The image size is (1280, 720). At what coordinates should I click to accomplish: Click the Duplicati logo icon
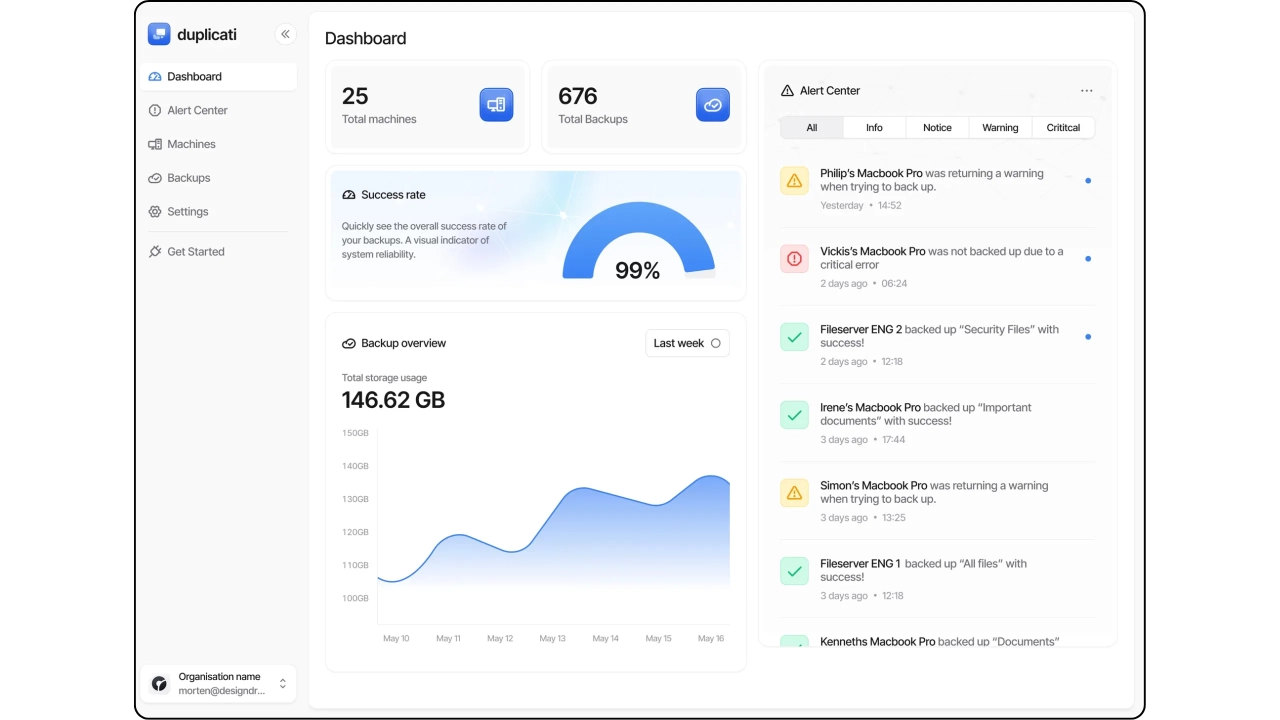159,34
